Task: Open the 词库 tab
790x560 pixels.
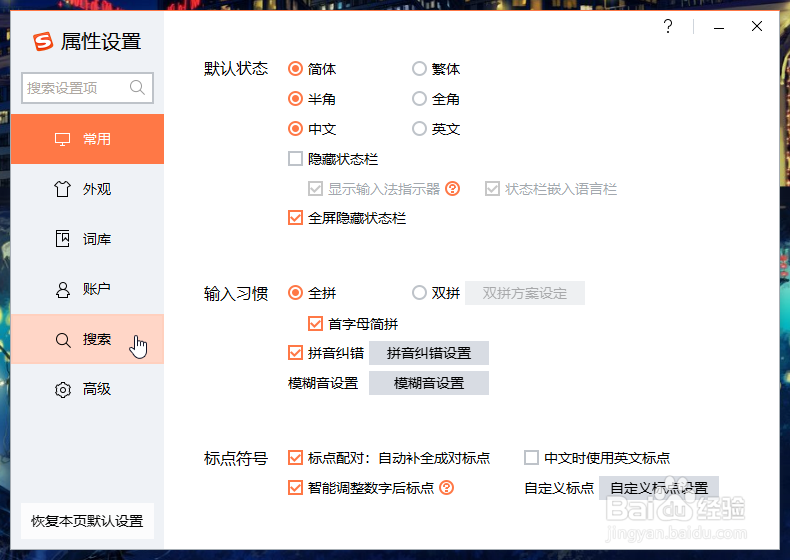Action: [87, 239]
